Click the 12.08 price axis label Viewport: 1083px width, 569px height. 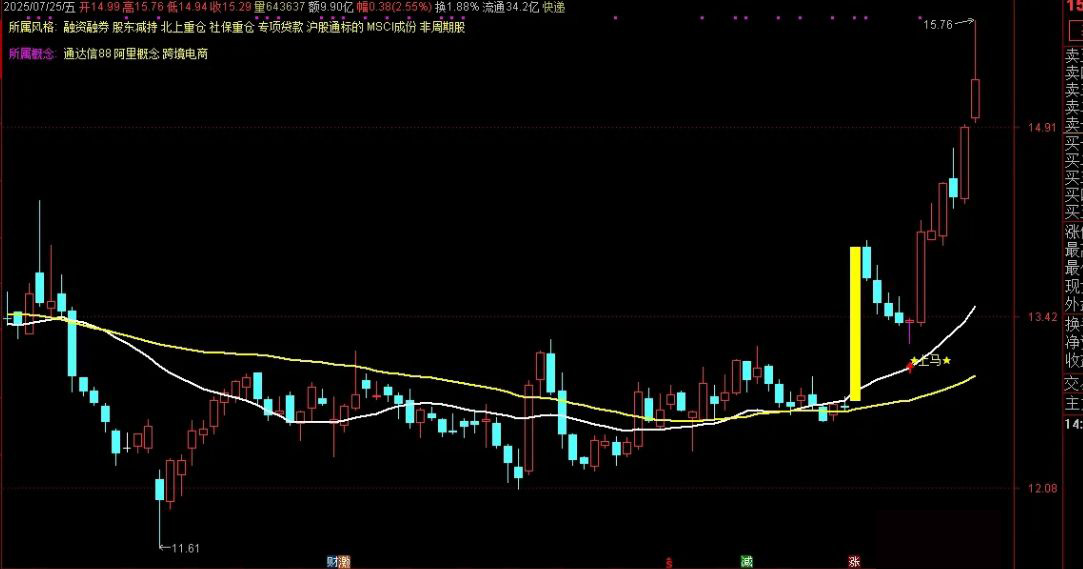[x=1042, y=488]
